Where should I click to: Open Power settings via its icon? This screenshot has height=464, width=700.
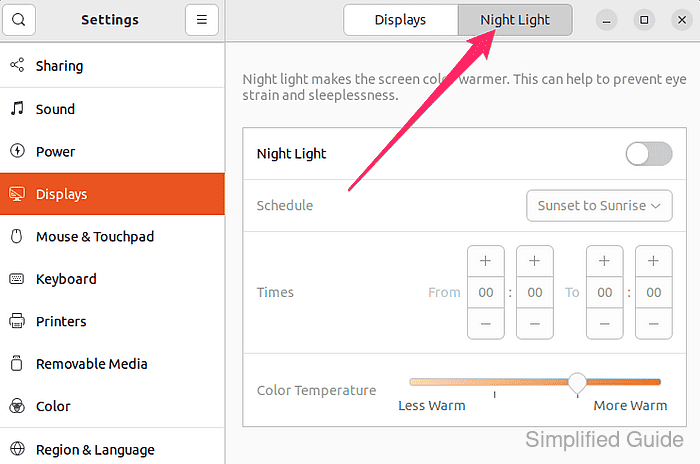(17, 151)
